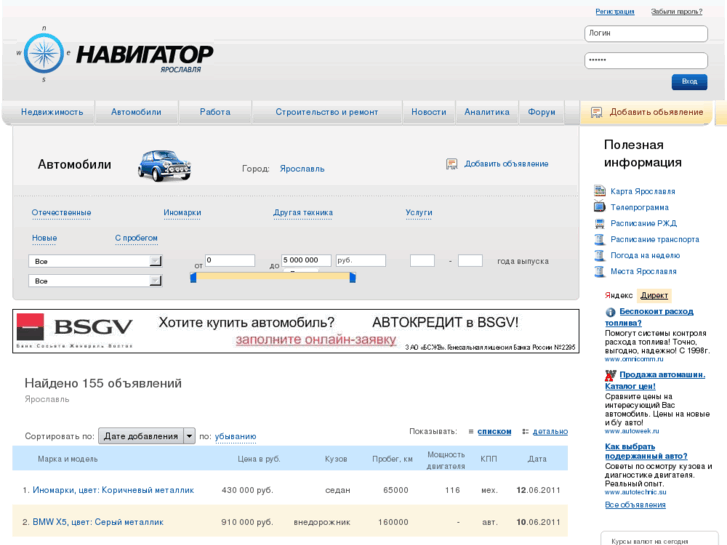Open the Форум menu tab

tap(542, 112)
